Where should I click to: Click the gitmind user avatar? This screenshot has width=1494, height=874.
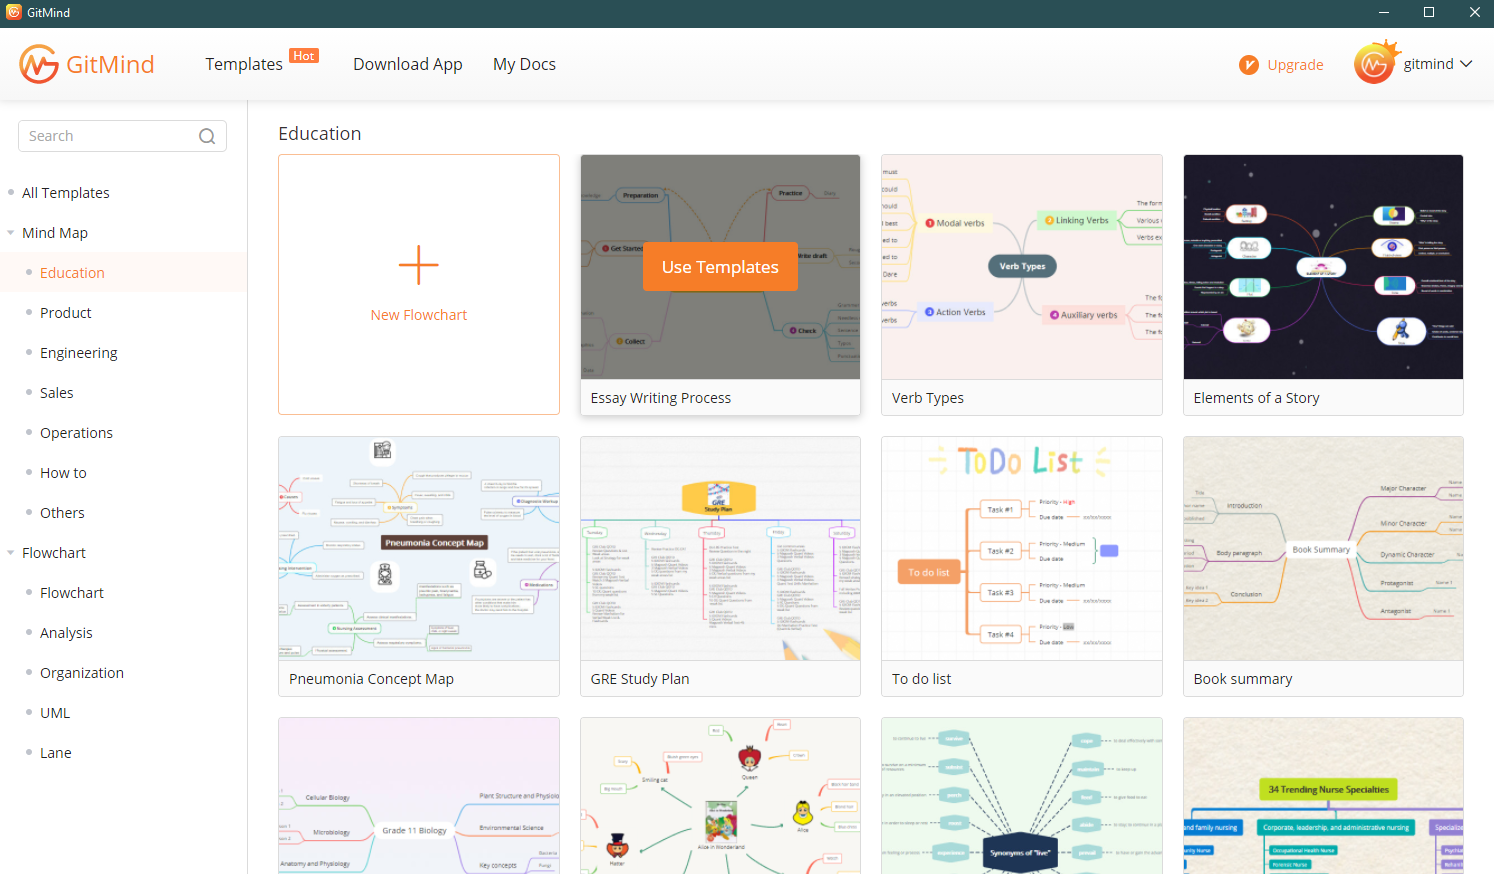coord(1374,64)
